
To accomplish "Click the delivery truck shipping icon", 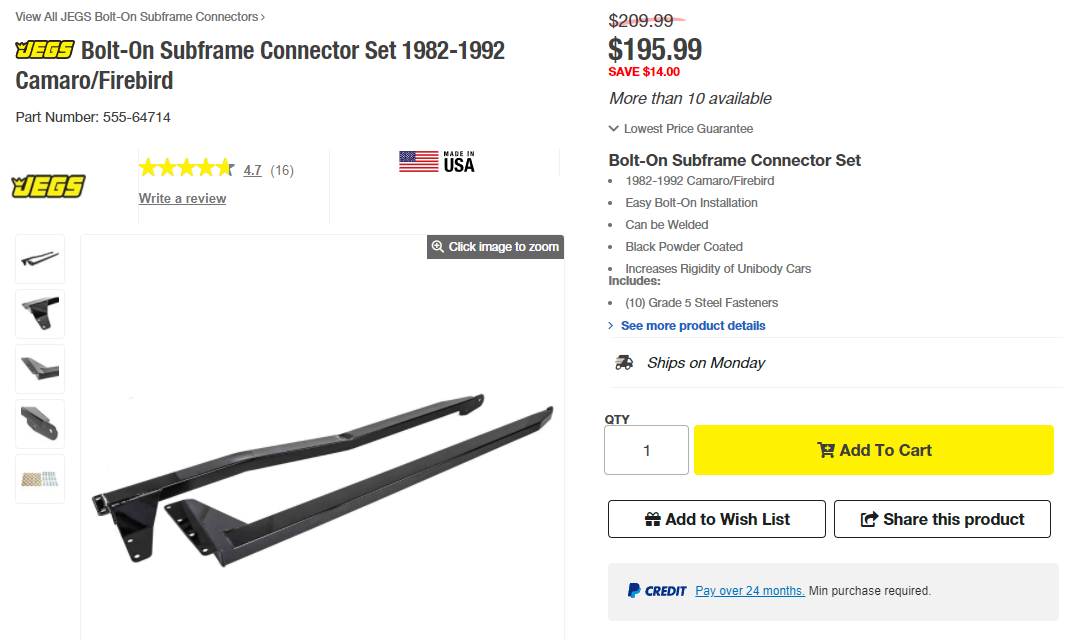I will (x=624, y=363).
